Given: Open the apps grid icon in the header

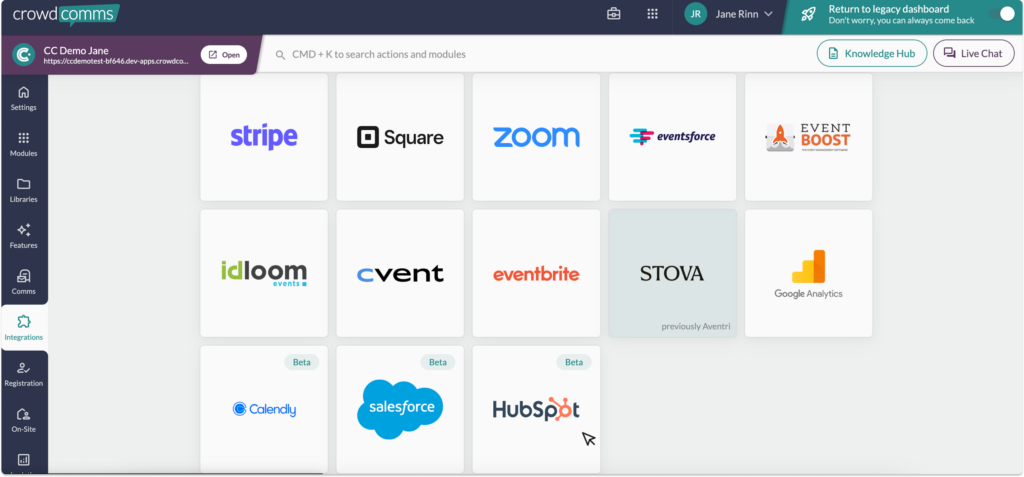Looking at the screenshot, I should pyautogui.click(x=652, y=14).
